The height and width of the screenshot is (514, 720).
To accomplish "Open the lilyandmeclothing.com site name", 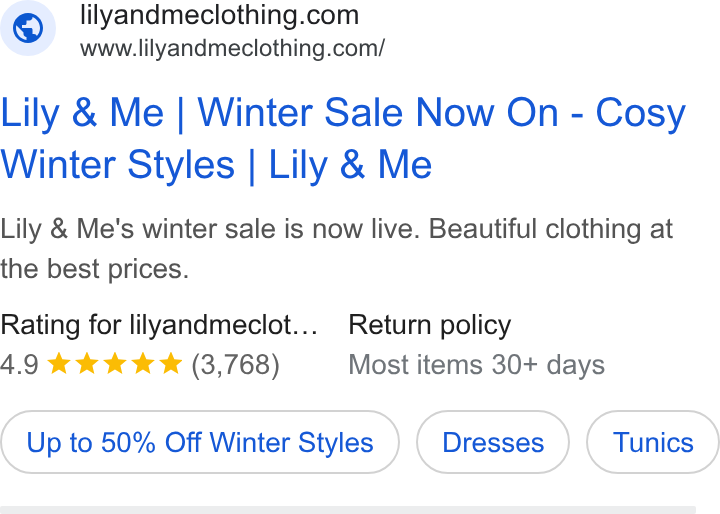I will [x=219, y=15].
